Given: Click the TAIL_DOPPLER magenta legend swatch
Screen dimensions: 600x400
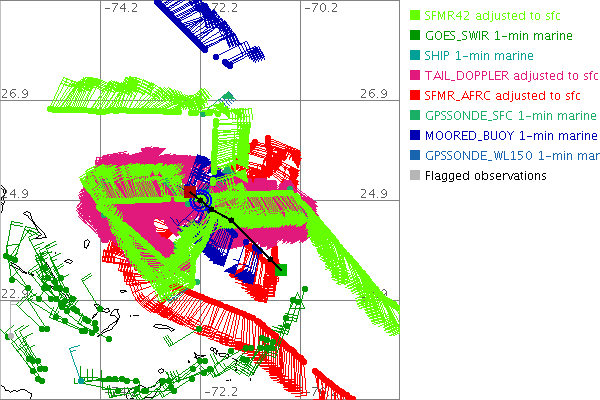Looking at the screenshot, I should click(415, 76).
